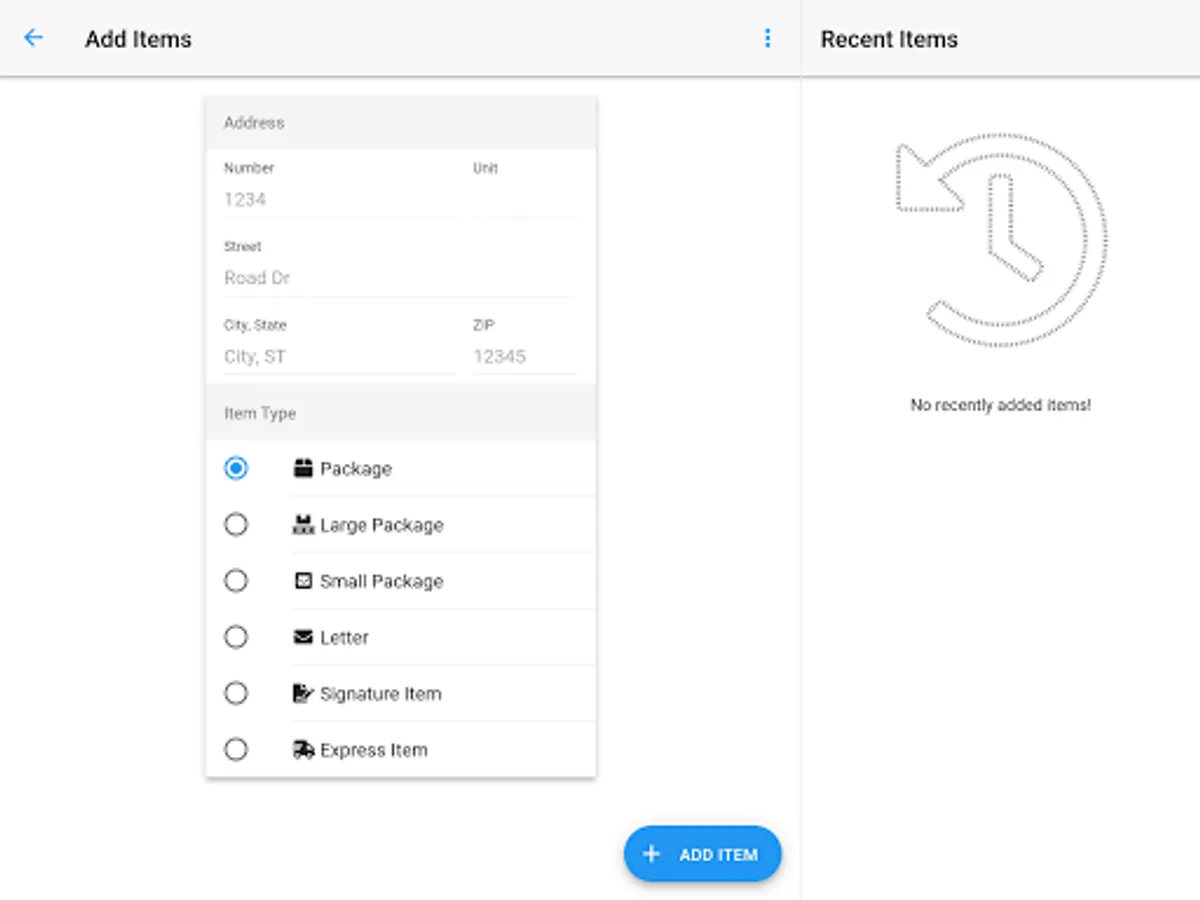
Task: Click the 'No recently added items!' message
Action: (1000, 405)
